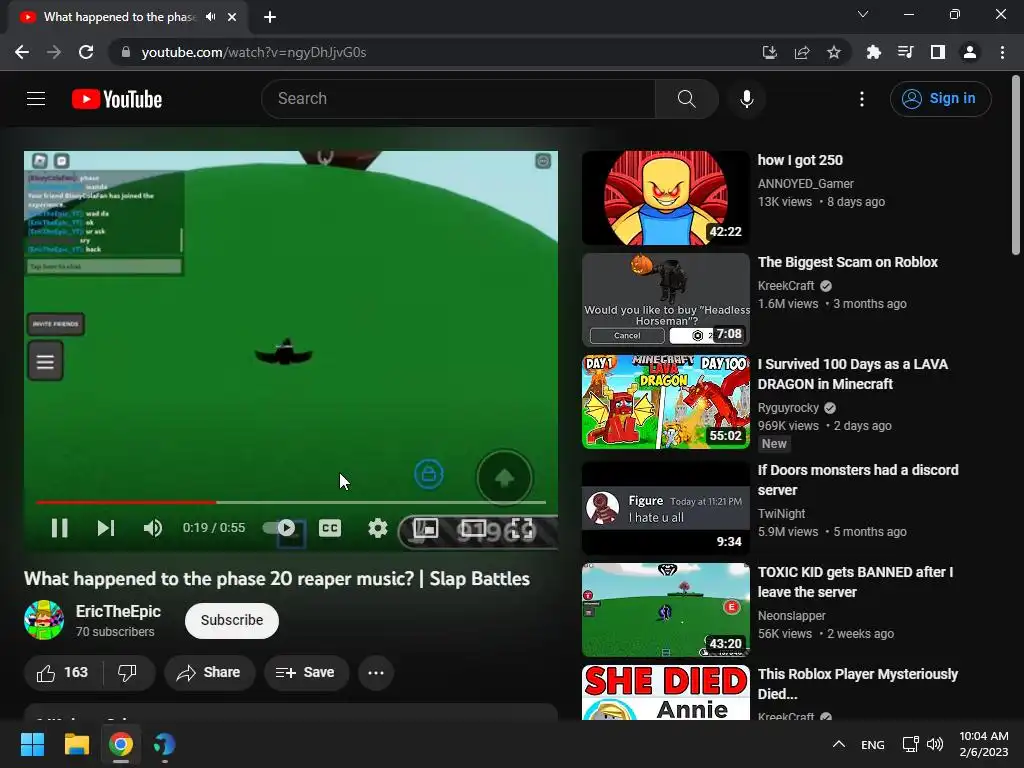The image size is (1024, 768).
Task: Open the tab search chevron
Action: click(863, 14)
